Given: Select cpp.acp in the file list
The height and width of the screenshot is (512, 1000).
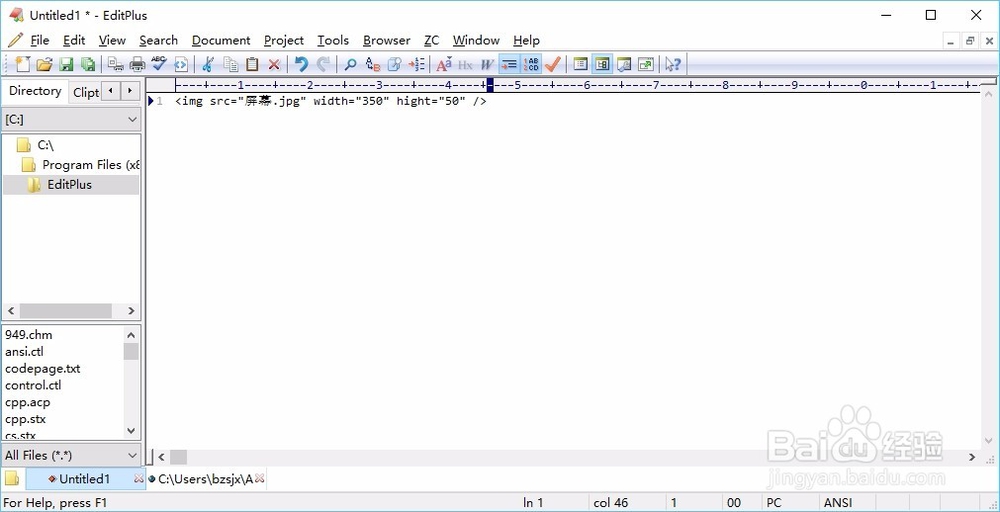Looking at the screenshot, I should point(27,402).
